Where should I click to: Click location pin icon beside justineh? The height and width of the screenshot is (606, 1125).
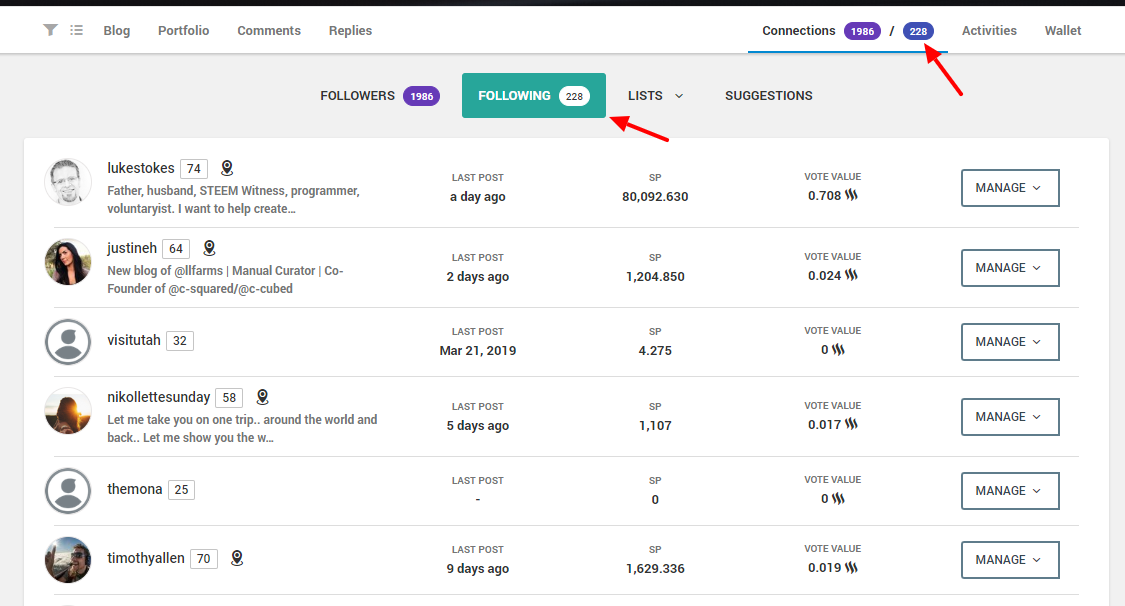click(x=209, y=248)
